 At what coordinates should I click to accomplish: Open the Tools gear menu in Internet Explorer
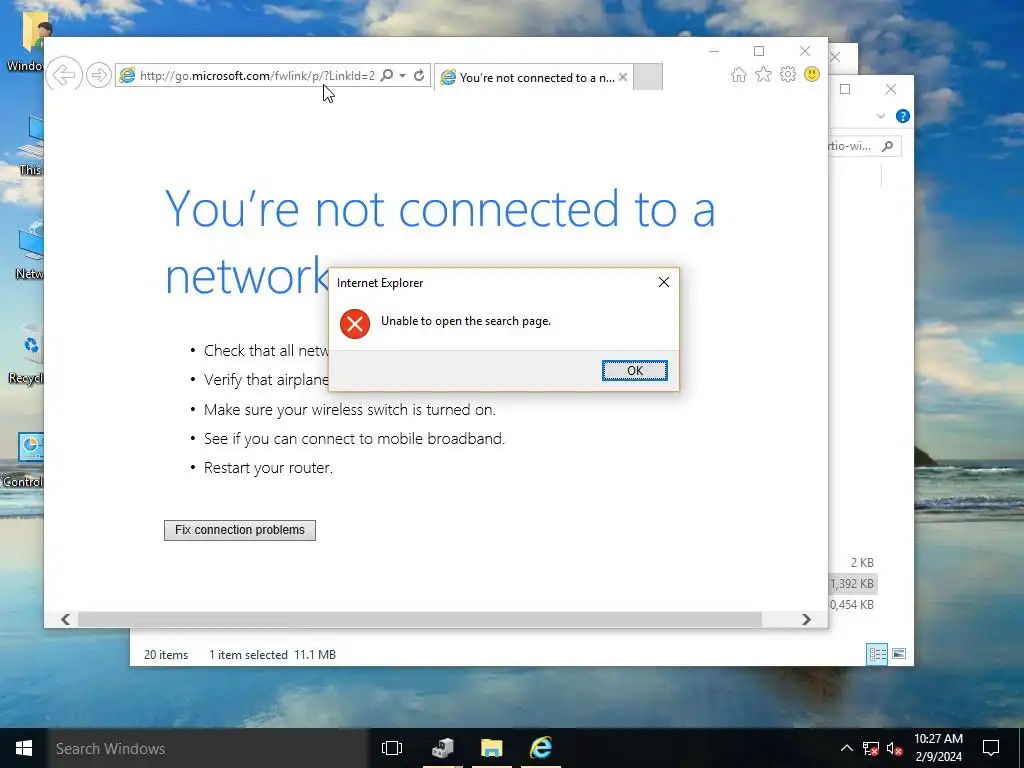point(788,74)
